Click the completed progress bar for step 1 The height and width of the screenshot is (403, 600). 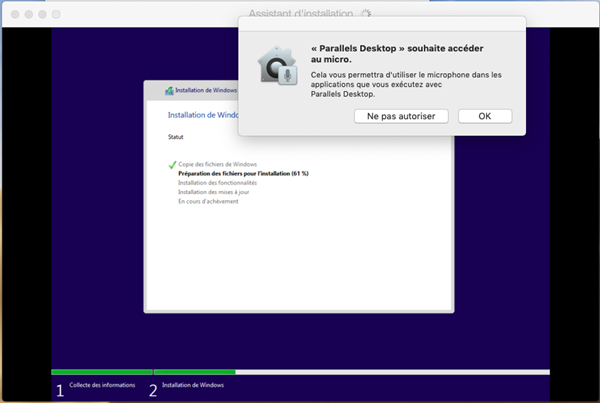102,372
